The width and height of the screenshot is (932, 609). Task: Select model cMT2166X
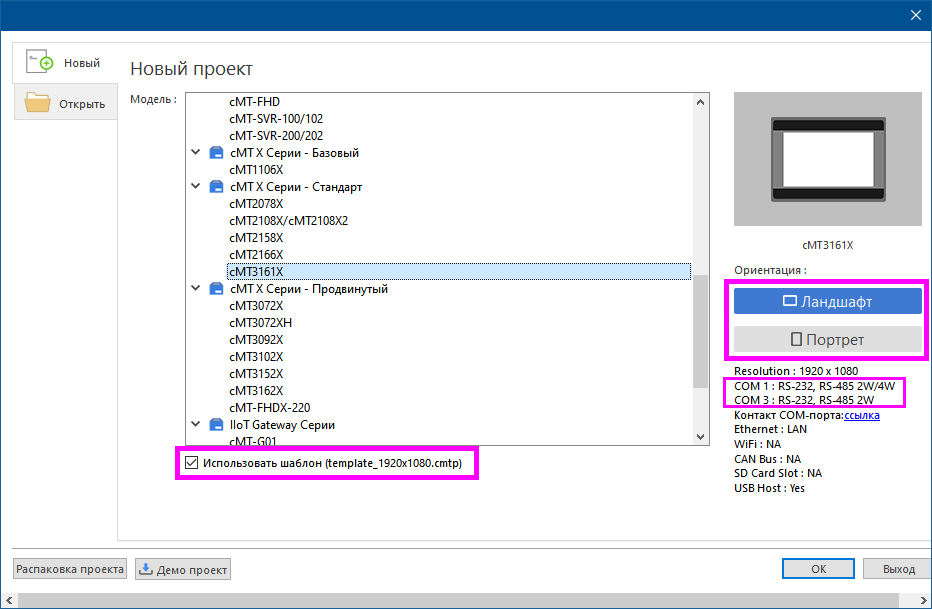(256, 255)
